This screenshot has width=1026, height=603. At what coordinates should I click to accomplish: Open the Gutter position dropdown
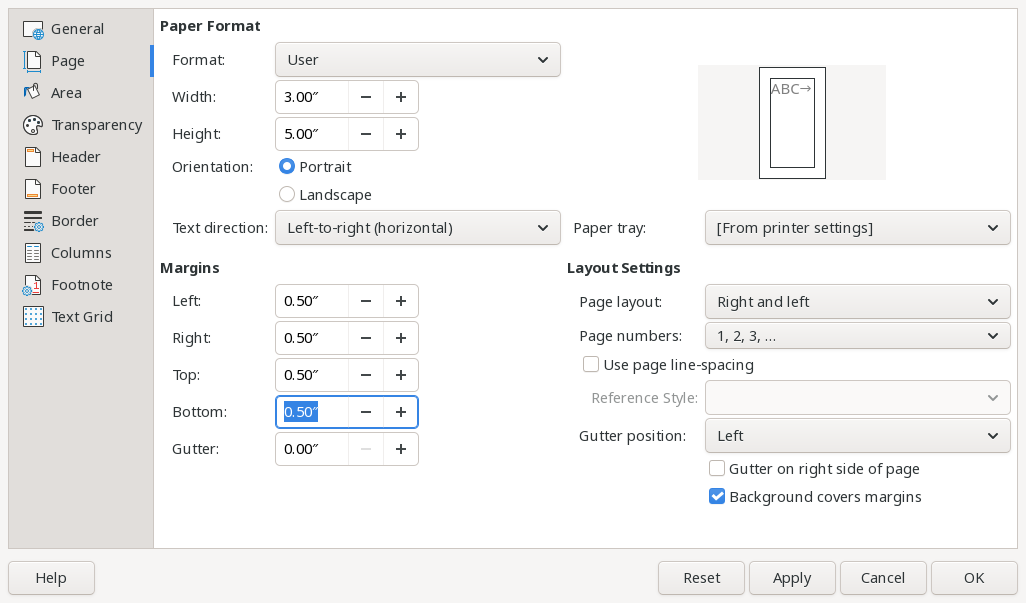[x=857, y=436]
